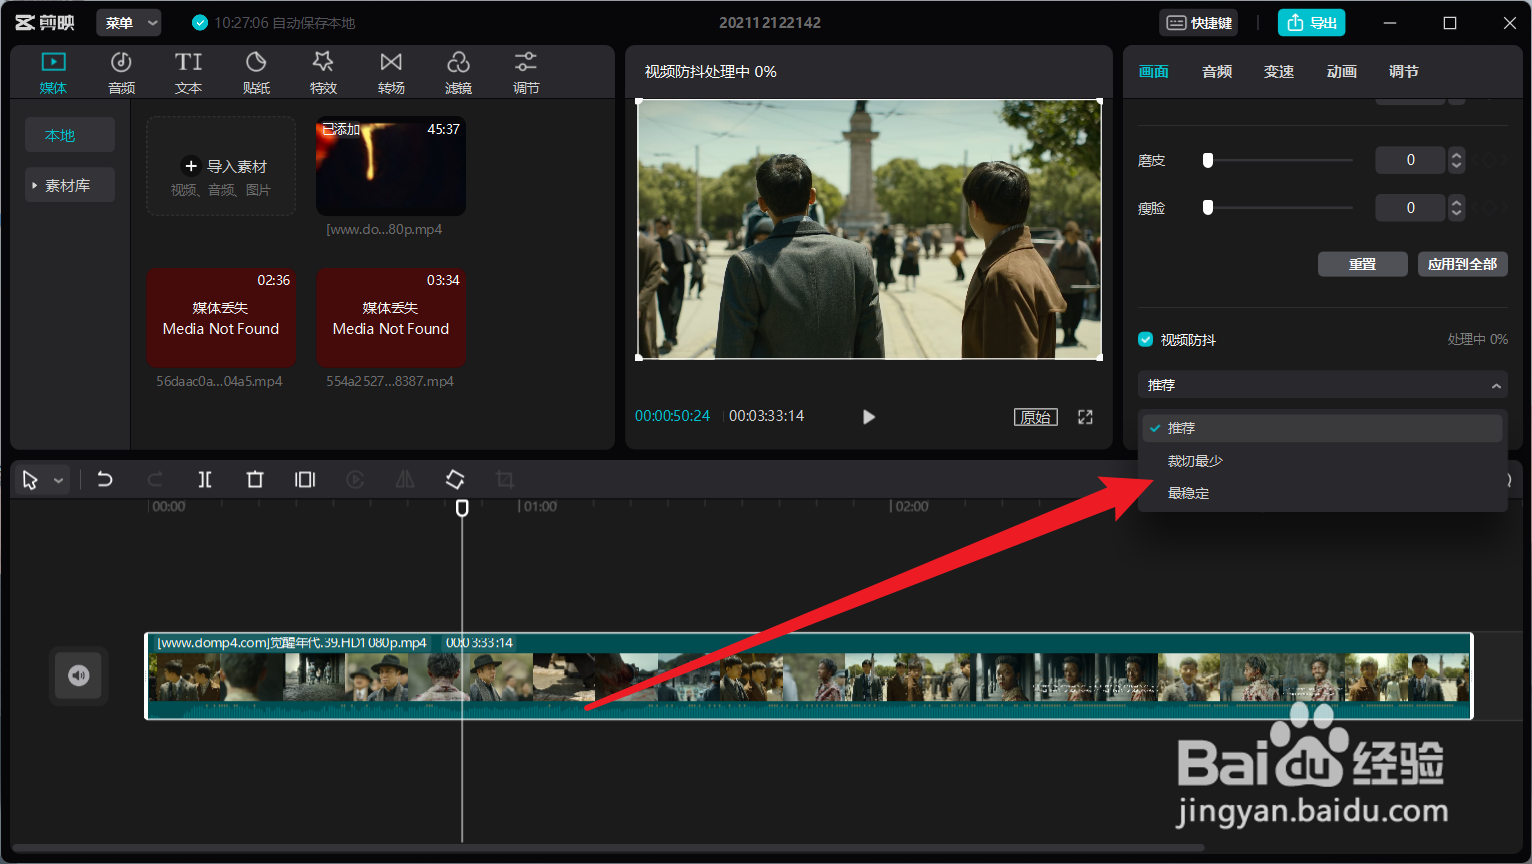The height and width of the screenshot is (864, 1532).
Task: Open the 转场 transitions panel
Action: (391, 73)
